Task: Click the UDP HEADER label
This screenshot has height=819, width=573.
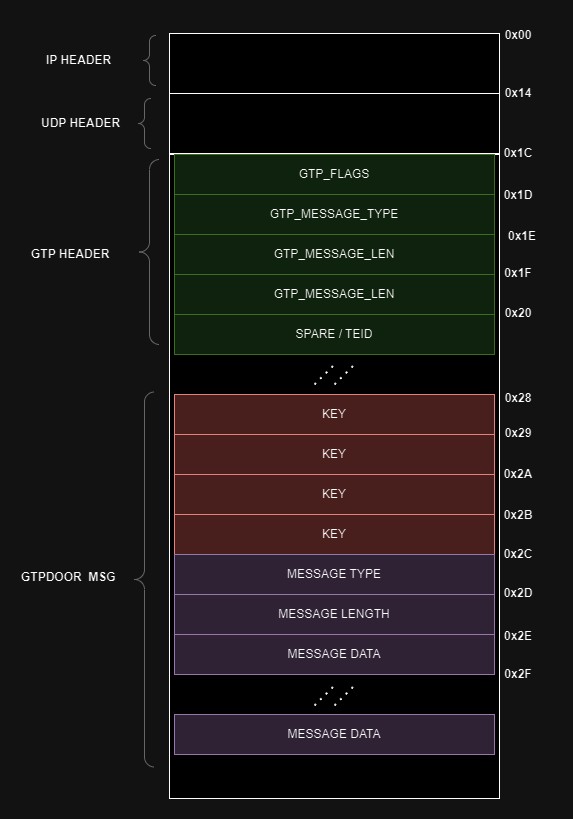Action: pos(80,123)
